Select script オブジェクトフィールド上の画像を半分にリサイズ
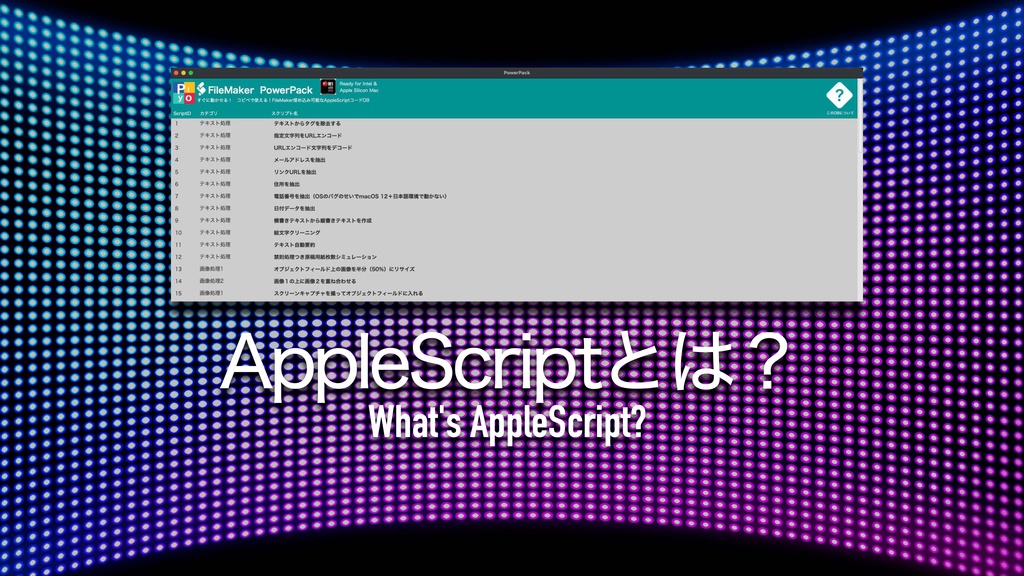The image size is (1024, 576). [344, 269]
